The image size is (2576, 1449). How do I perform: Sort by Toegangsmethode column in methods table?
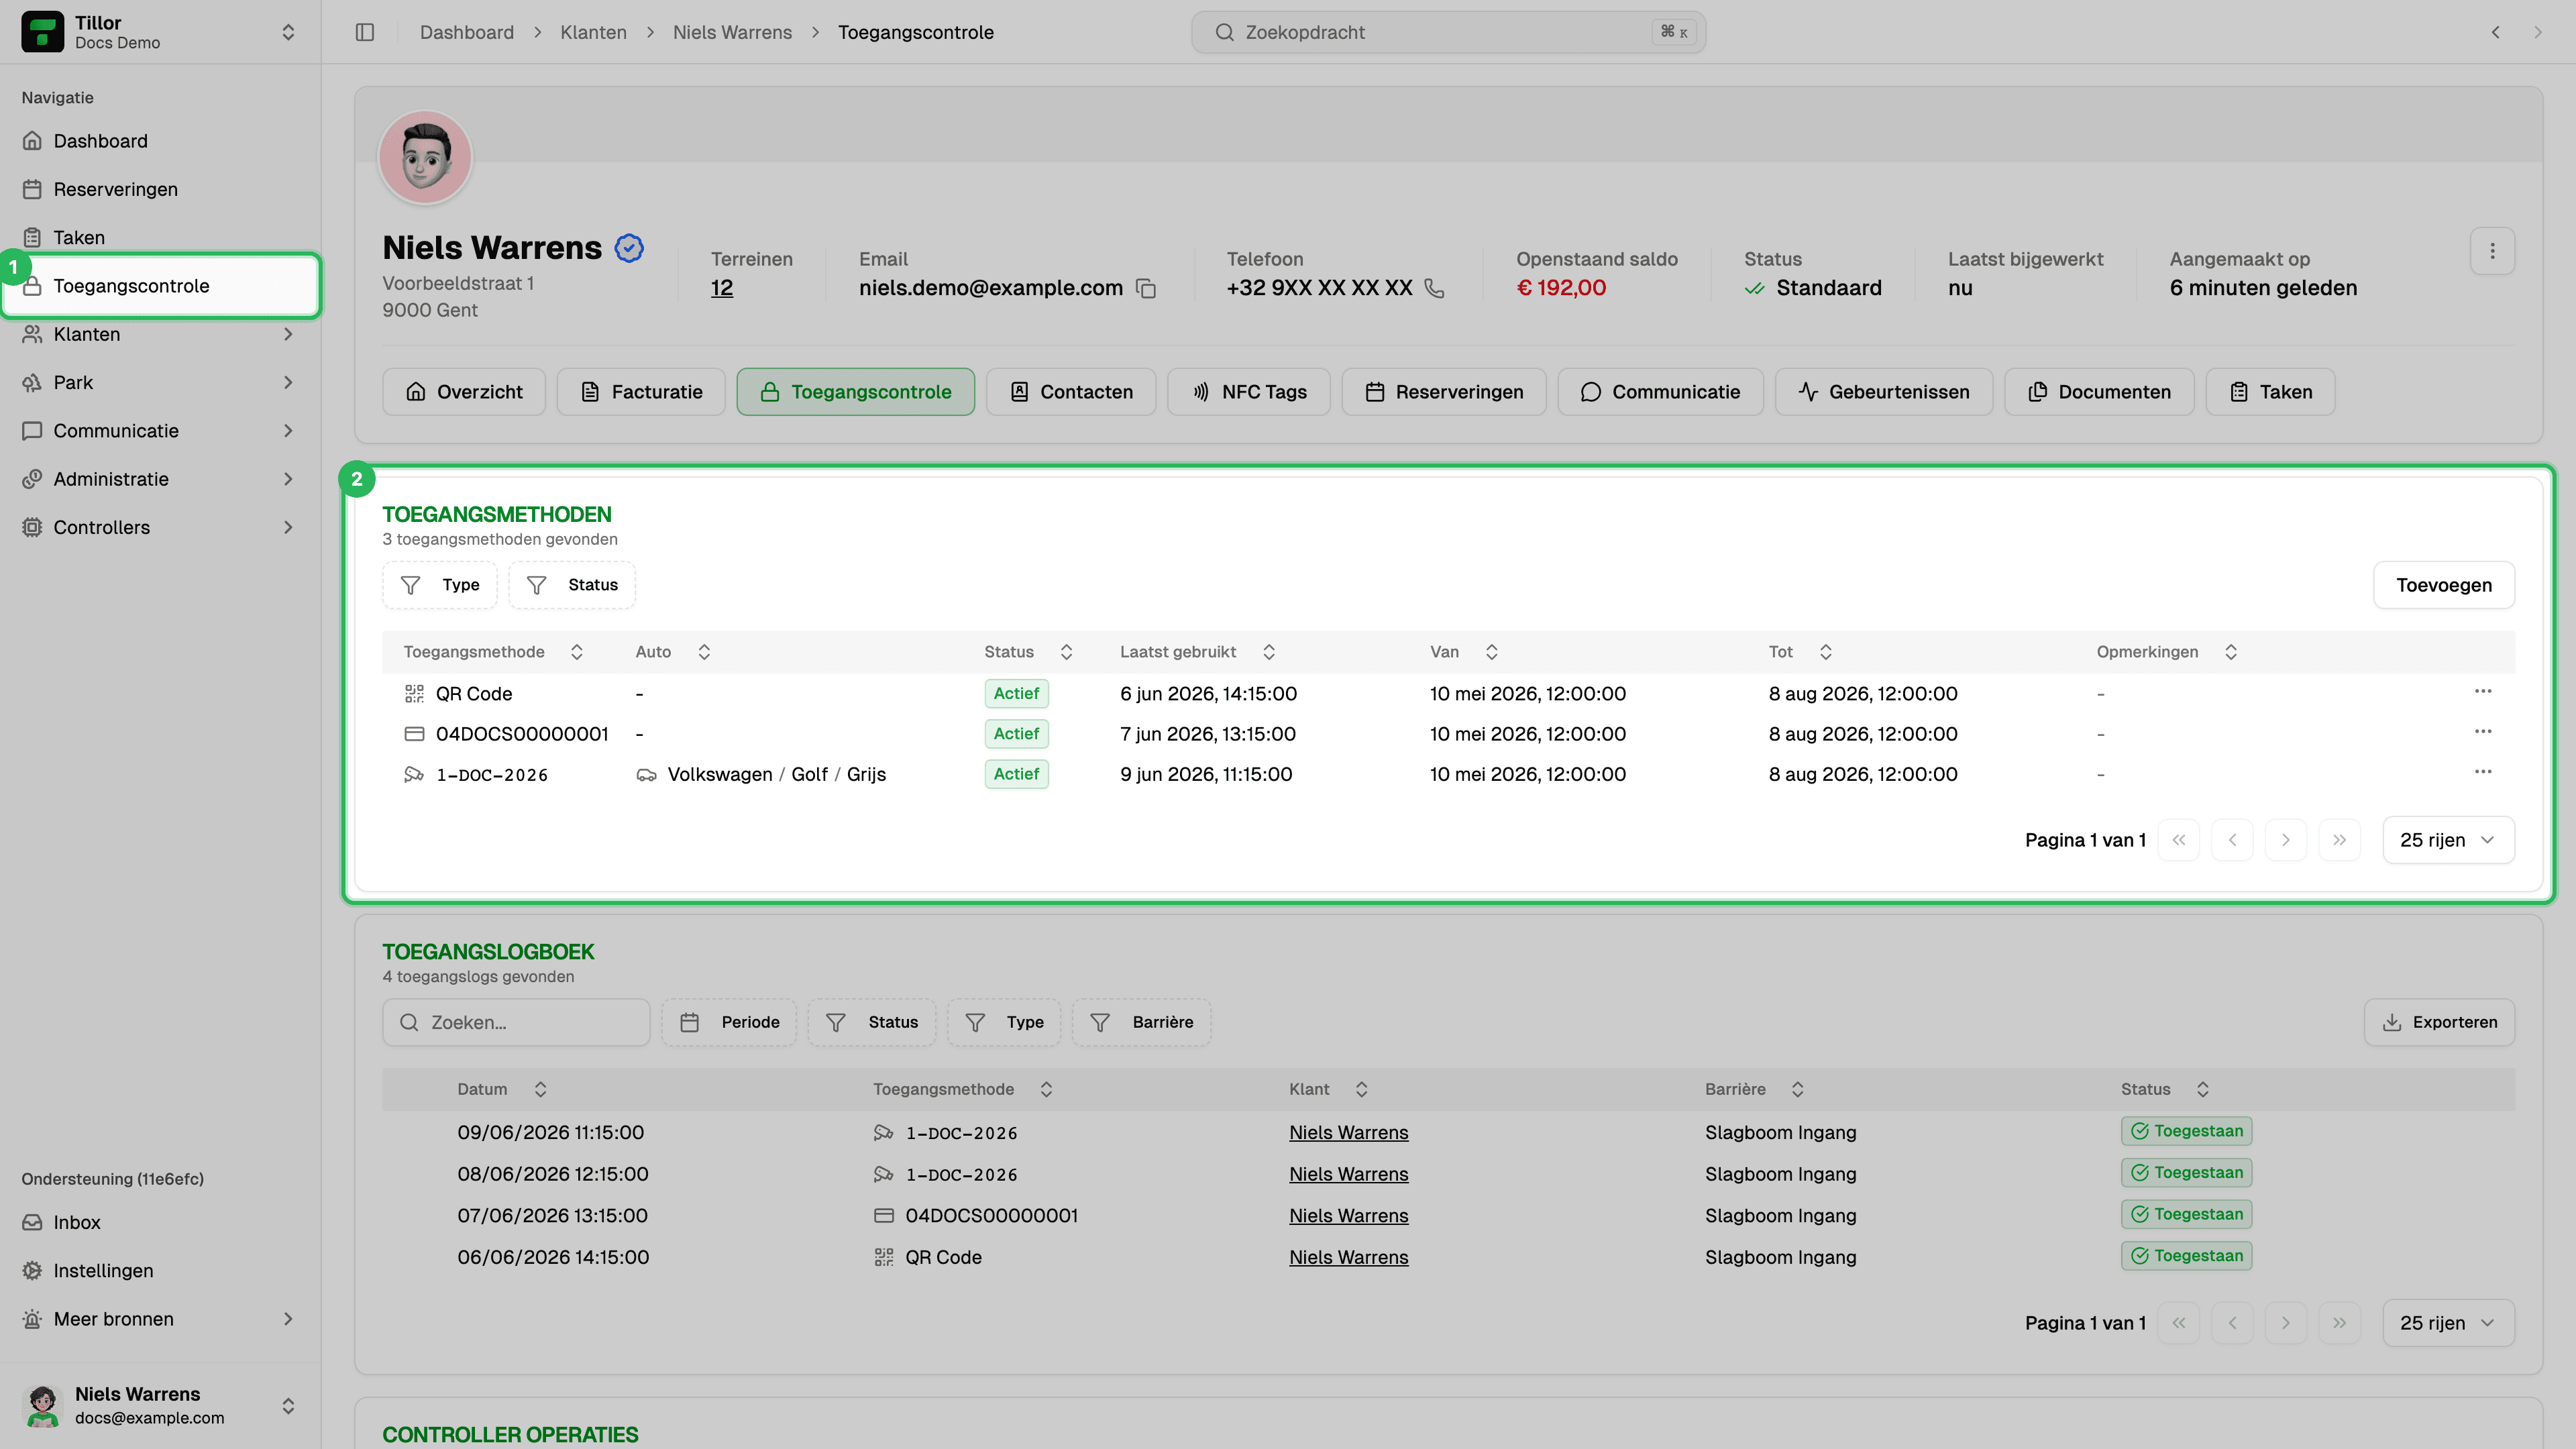[577, 652]
